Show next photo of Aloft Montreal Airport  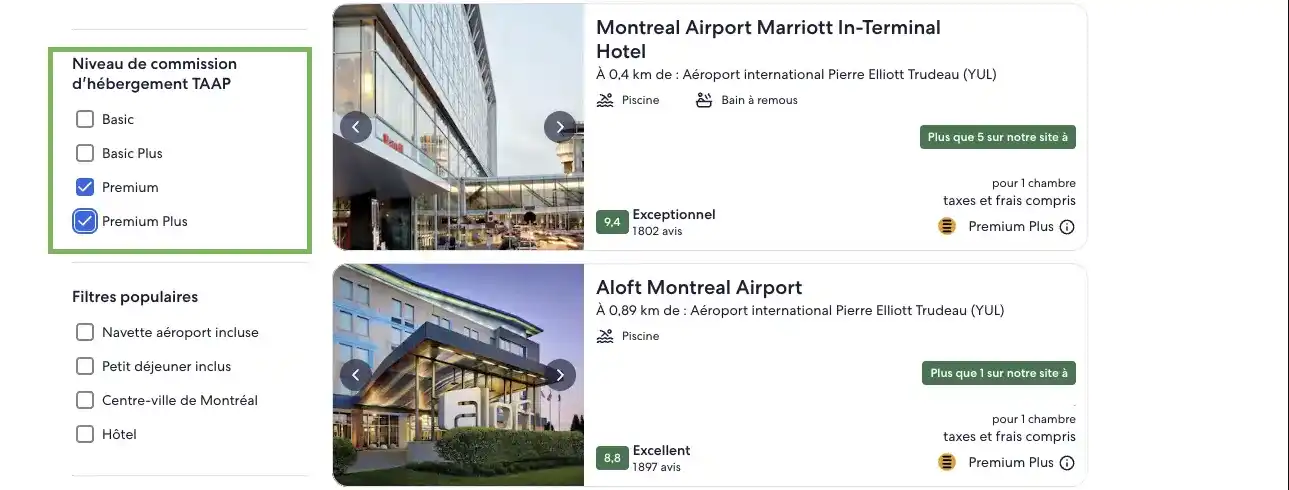560,375
